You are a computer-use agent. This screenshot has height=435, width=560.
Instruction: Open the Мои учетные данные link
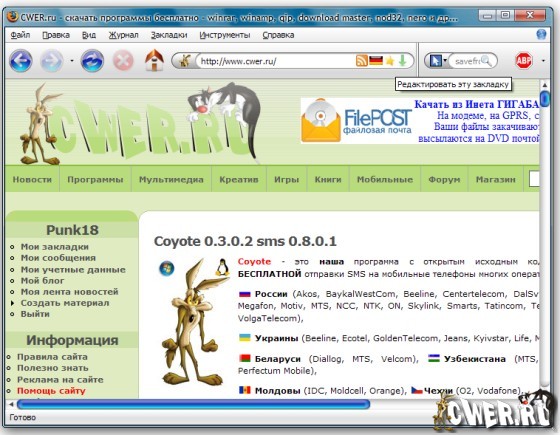tap(73, 269)
